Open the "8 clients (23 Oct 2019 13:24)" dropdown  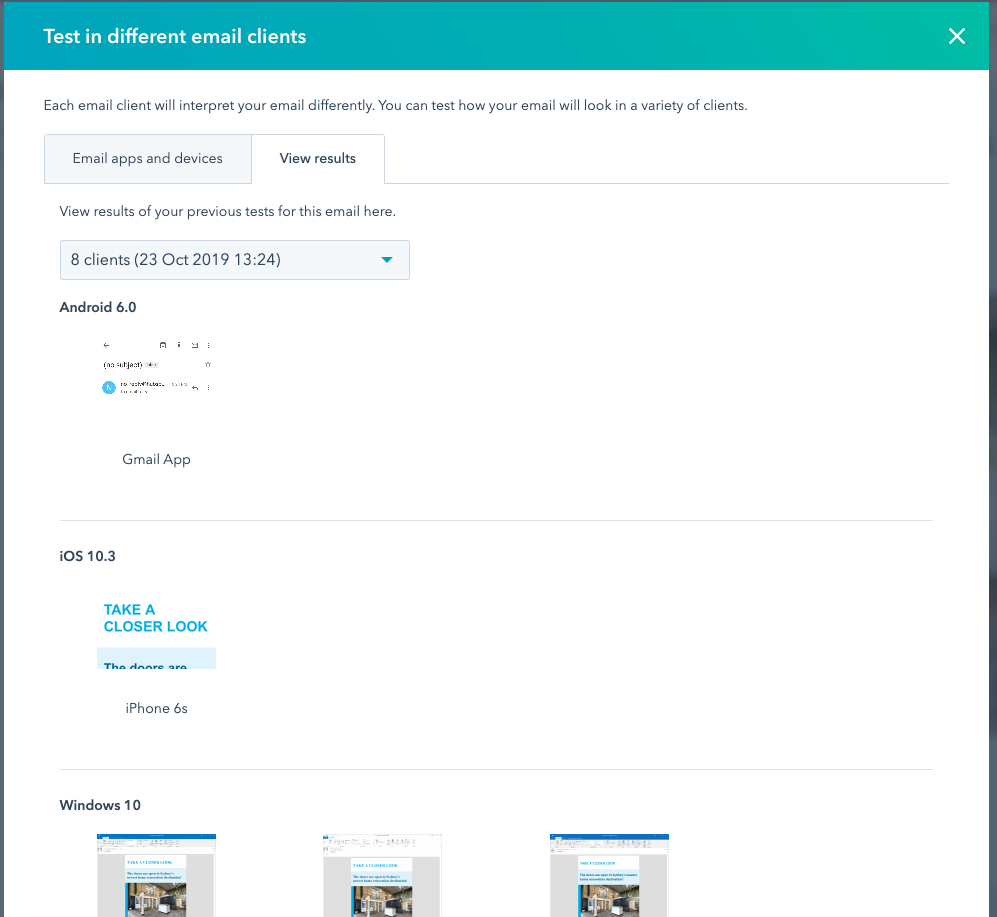point(234,259)
